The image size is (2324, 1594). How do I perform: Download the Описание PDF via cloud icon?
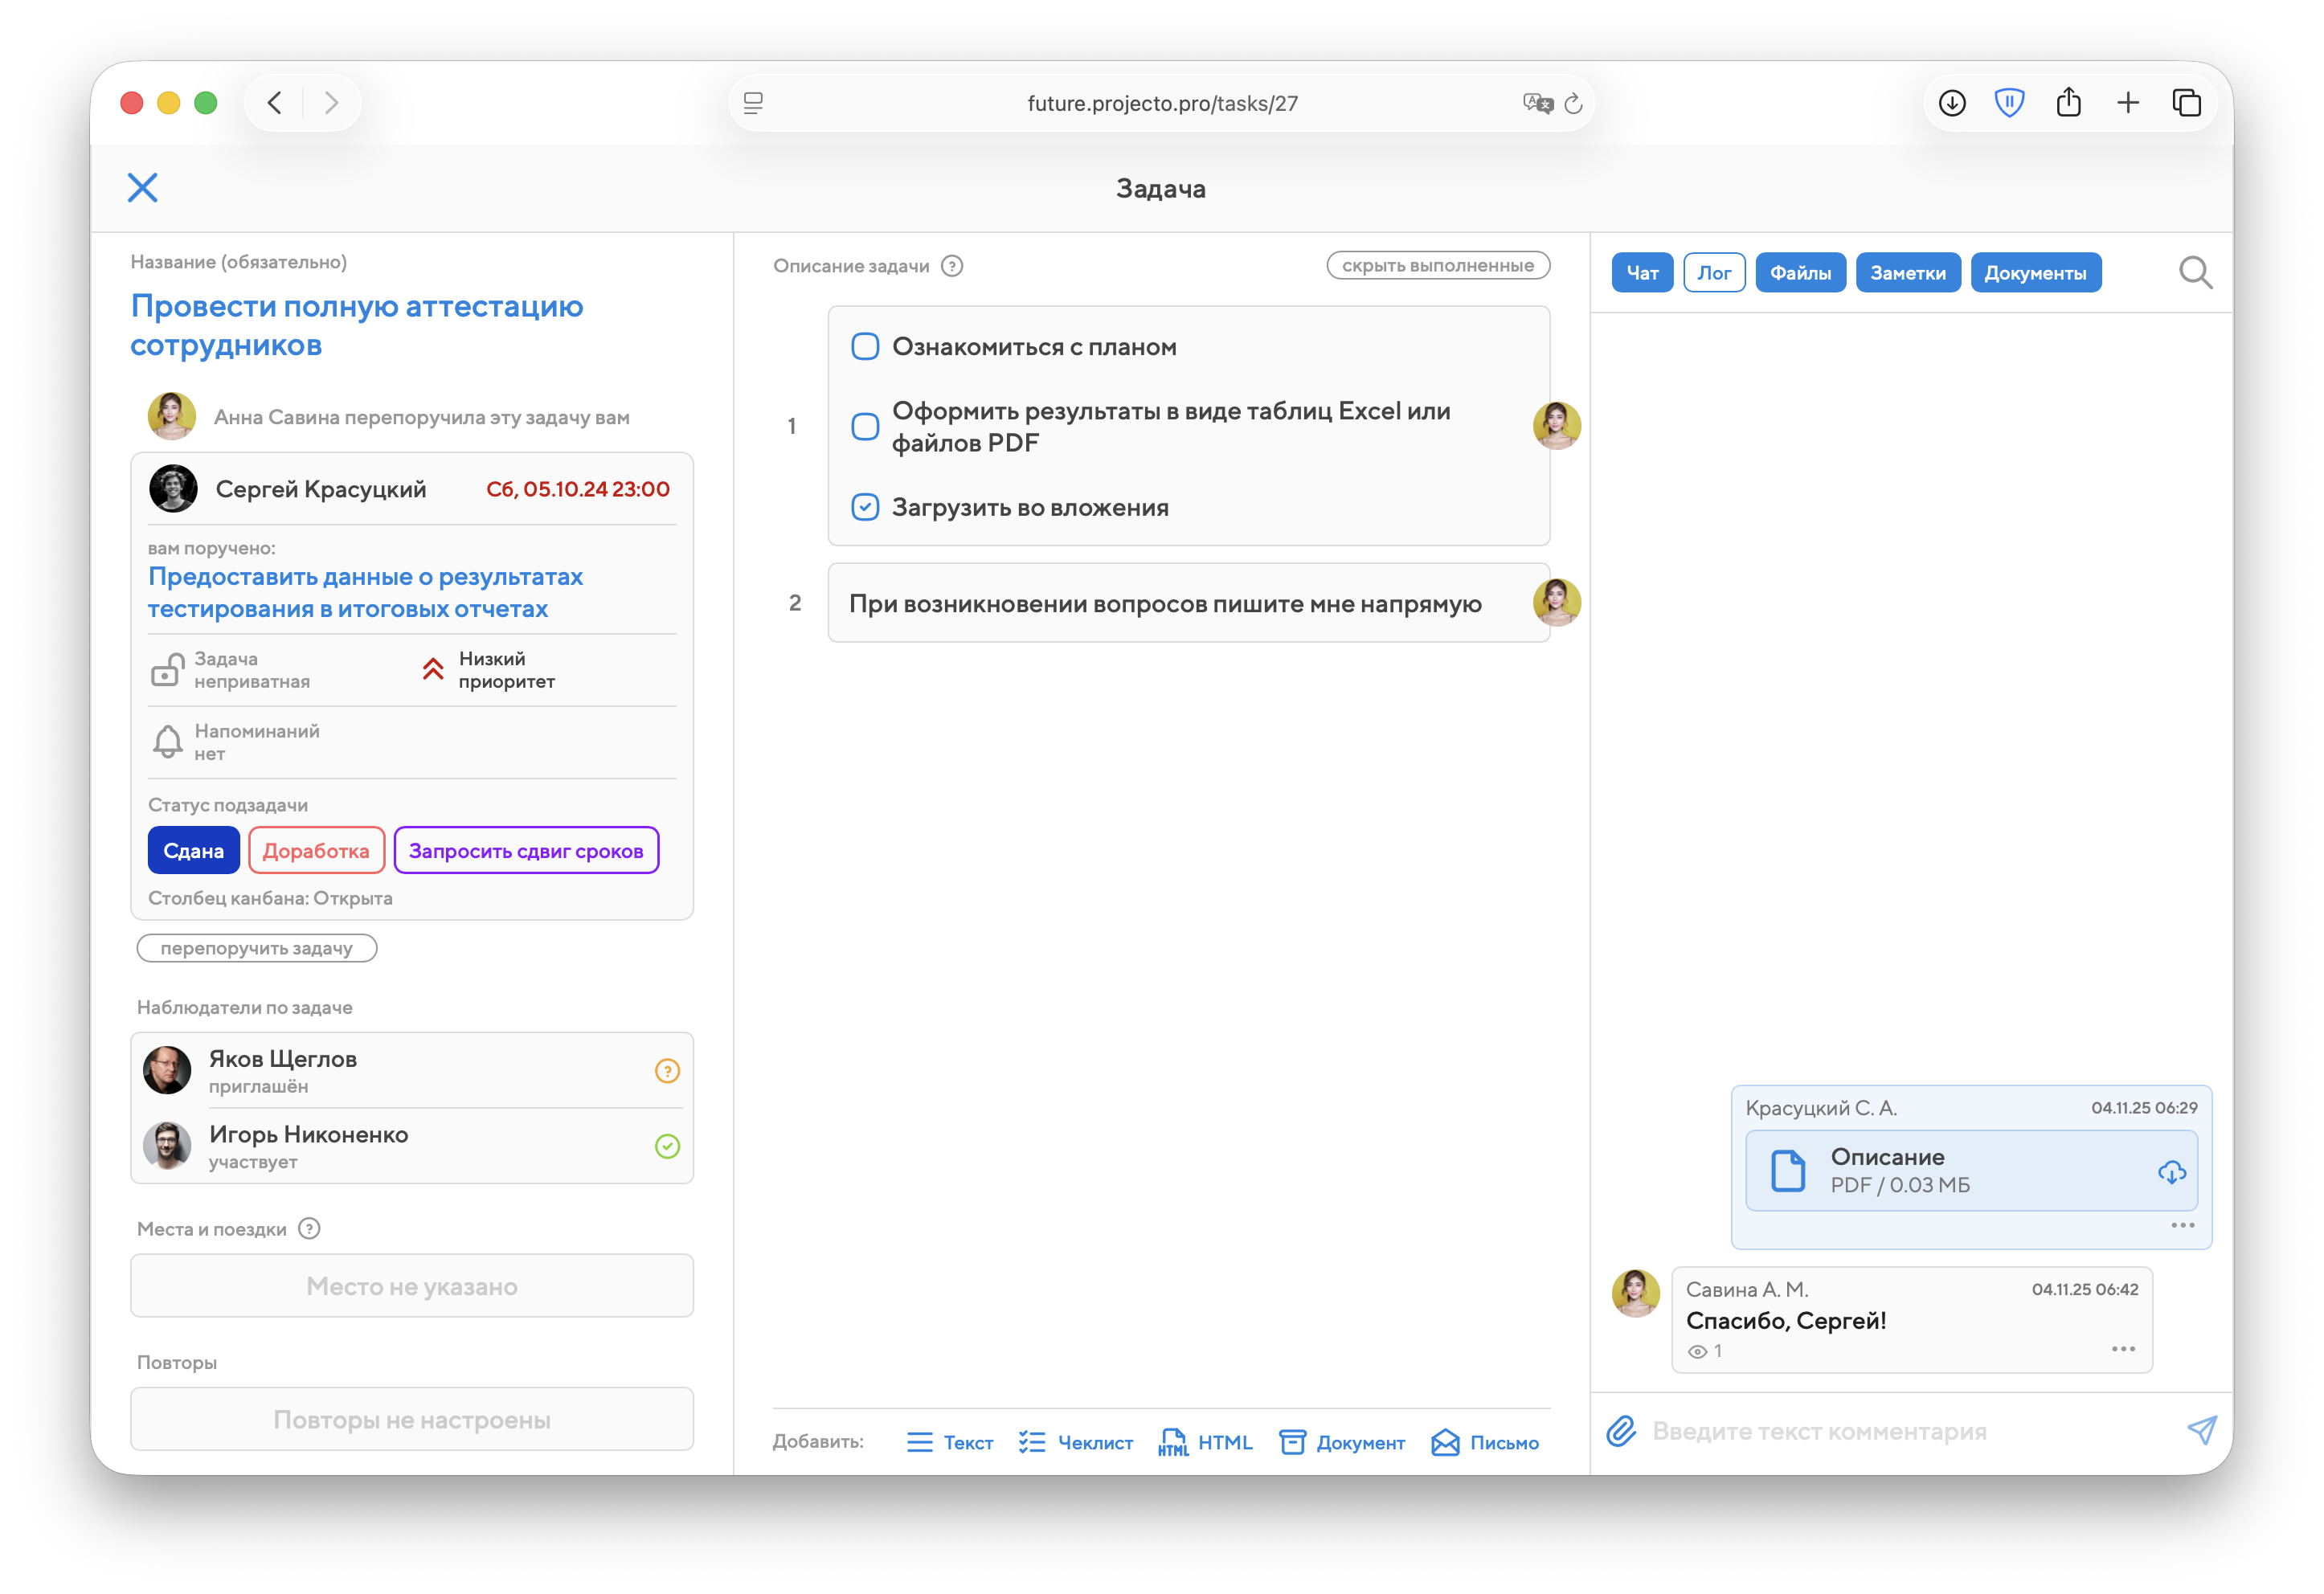(2171, 1171)
